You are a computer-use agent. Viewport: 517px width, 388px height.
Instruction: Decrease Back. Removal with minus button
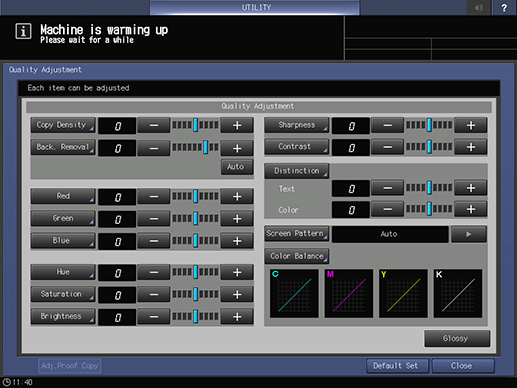click(154, 148)
